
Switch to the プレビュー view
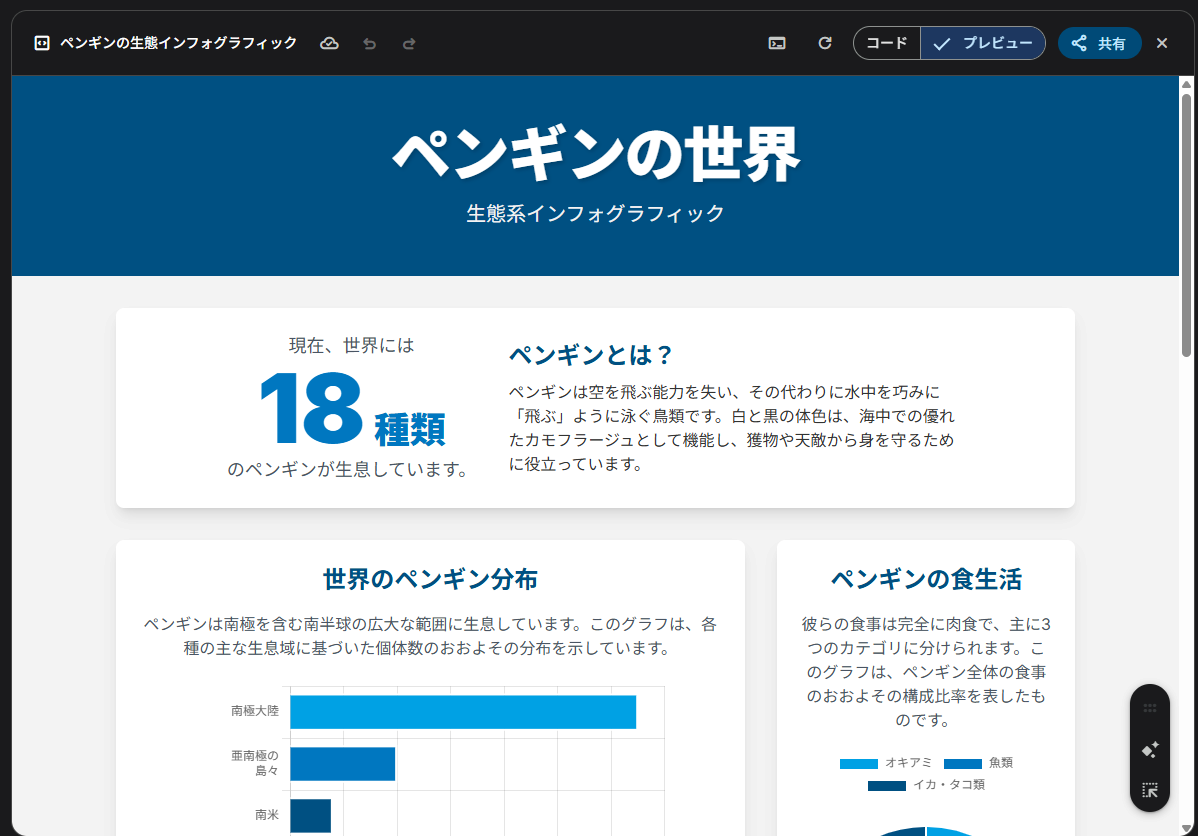[x=983, y=43]
